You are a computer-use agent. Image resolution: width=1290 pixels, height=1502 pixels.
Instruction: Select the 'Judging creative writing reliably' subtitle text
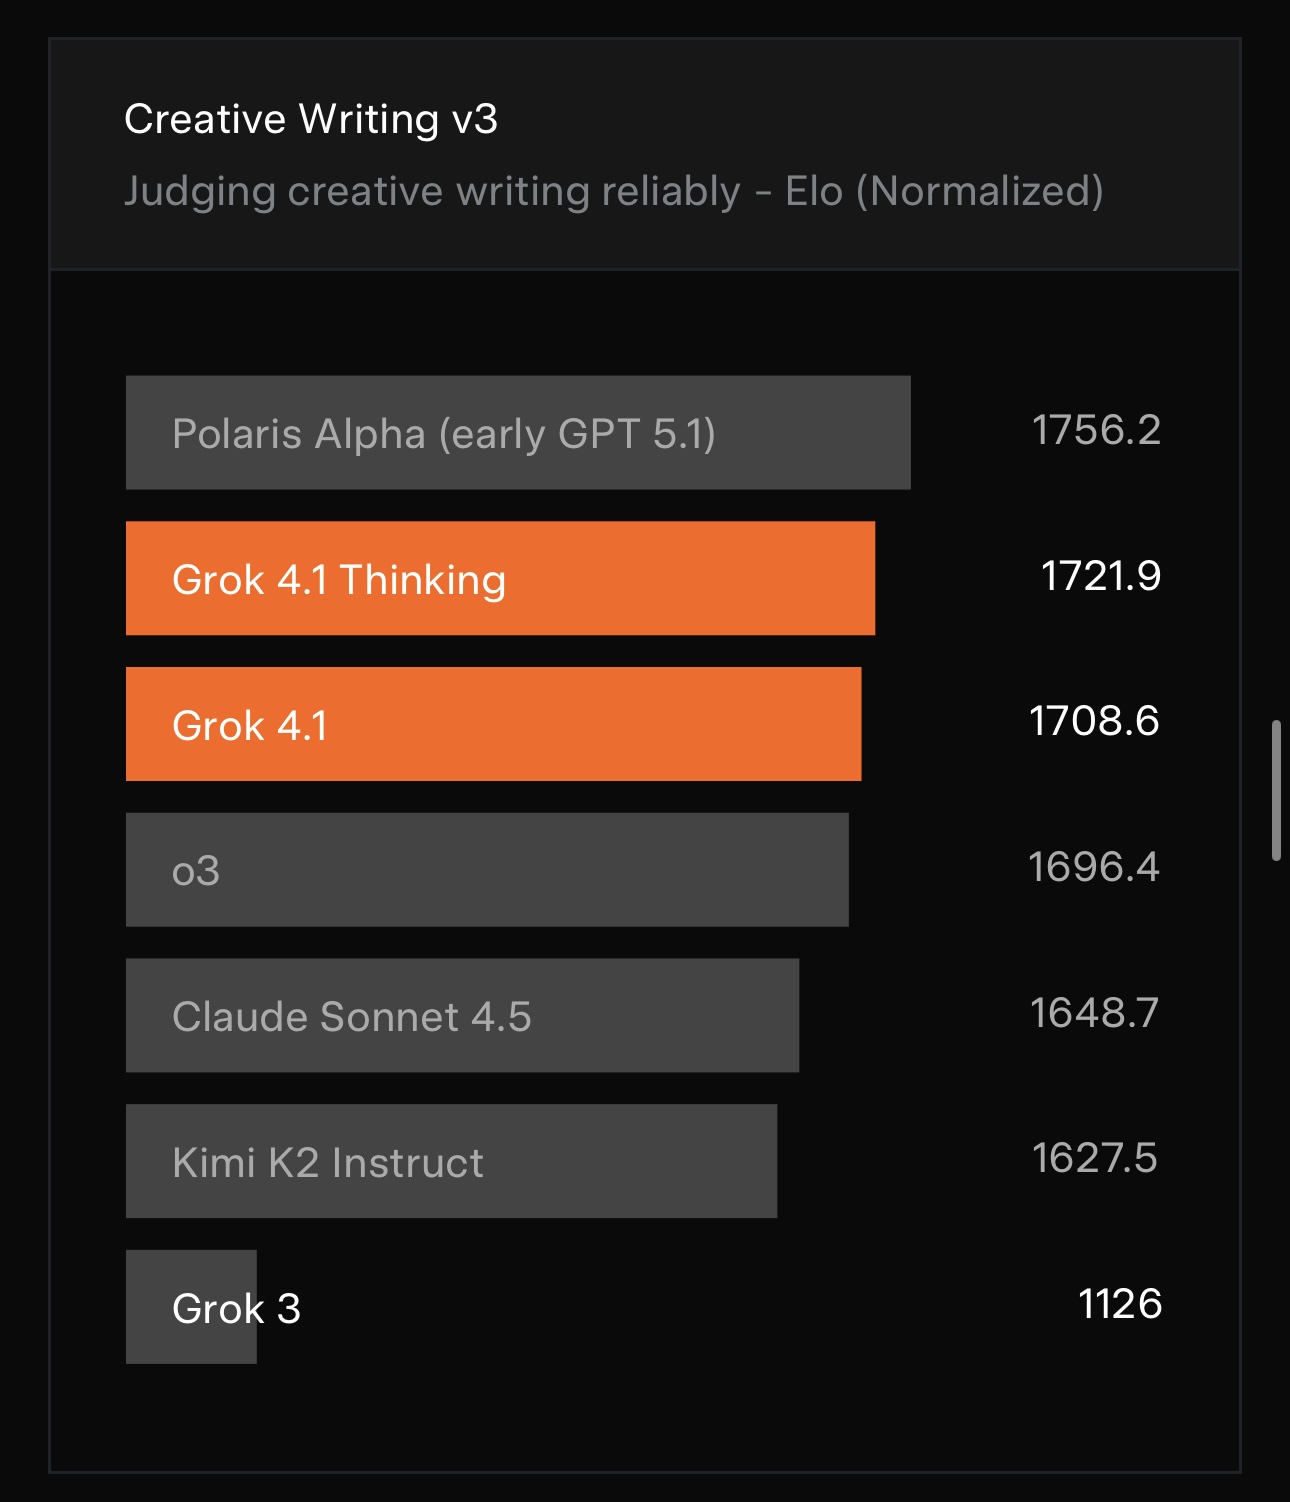[x=432, y=191]
